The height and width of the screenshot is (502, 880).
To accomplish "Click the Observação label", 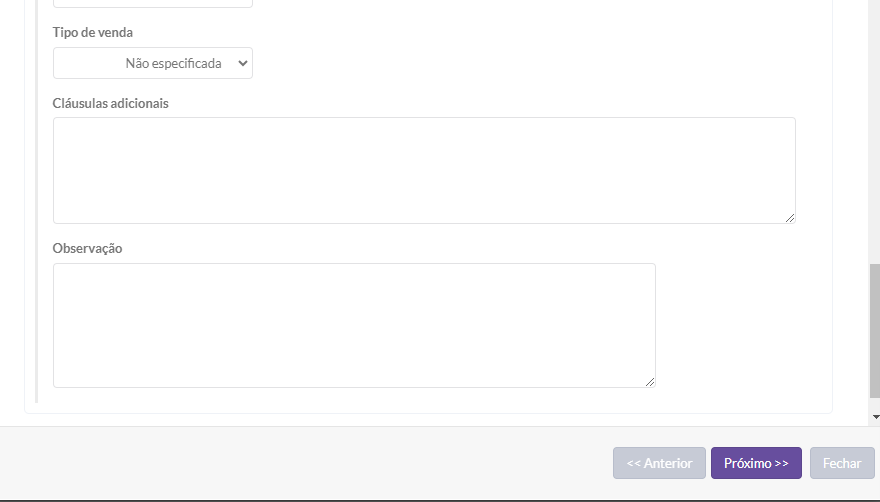I will point(88,248).
